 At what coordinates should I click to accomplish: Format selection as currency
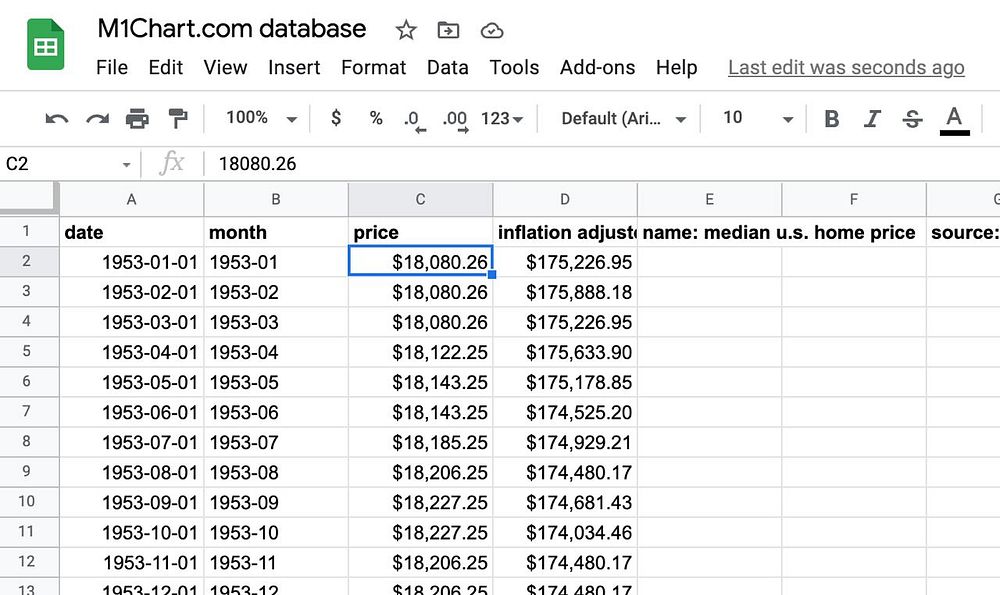(x=336, y=118)
